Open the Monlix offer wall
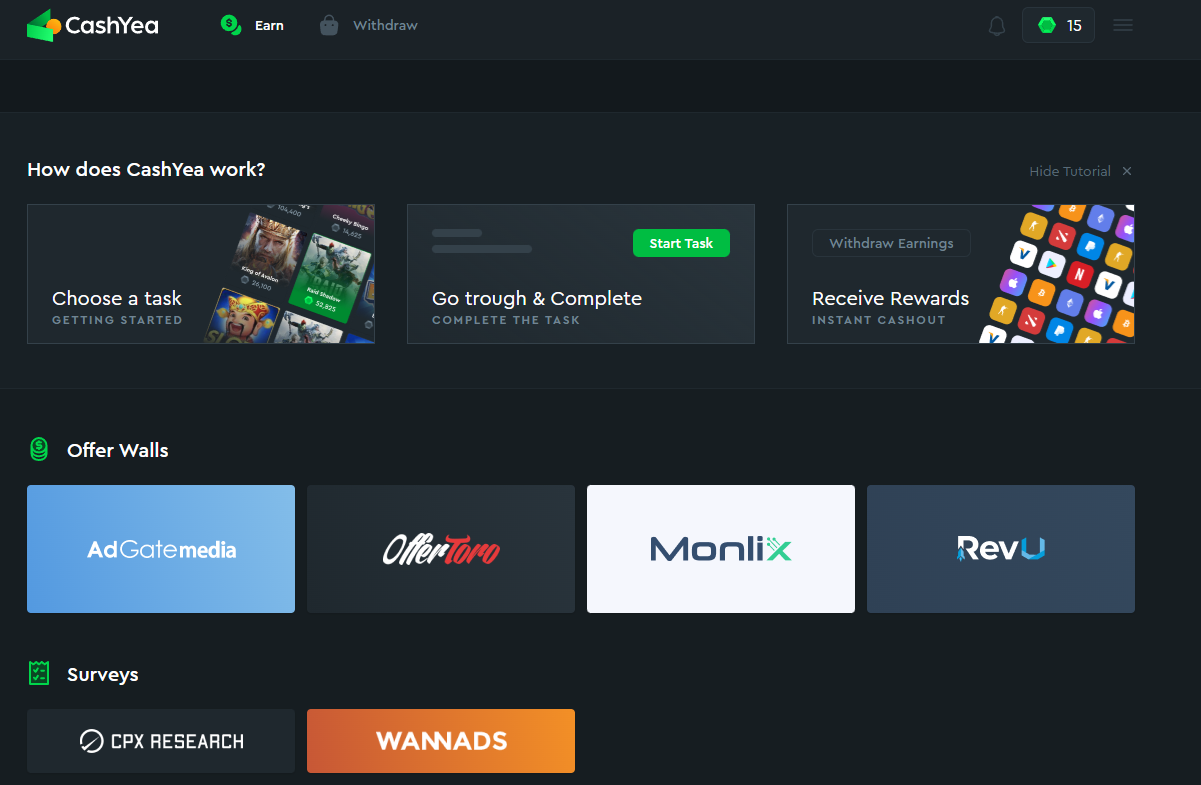Viewport: 1201px width, 785px height. [x=721, y=549]
